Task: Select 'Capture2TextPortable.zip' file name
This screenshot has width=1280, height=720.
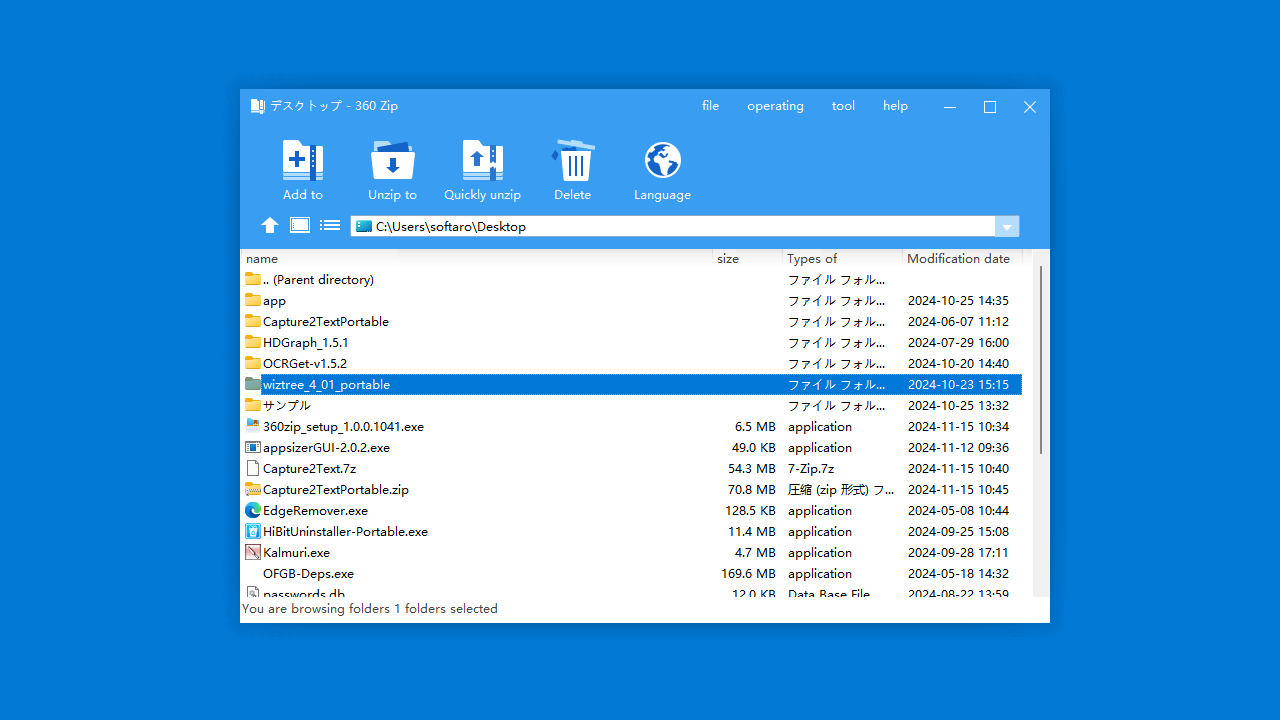Action: 336,490
